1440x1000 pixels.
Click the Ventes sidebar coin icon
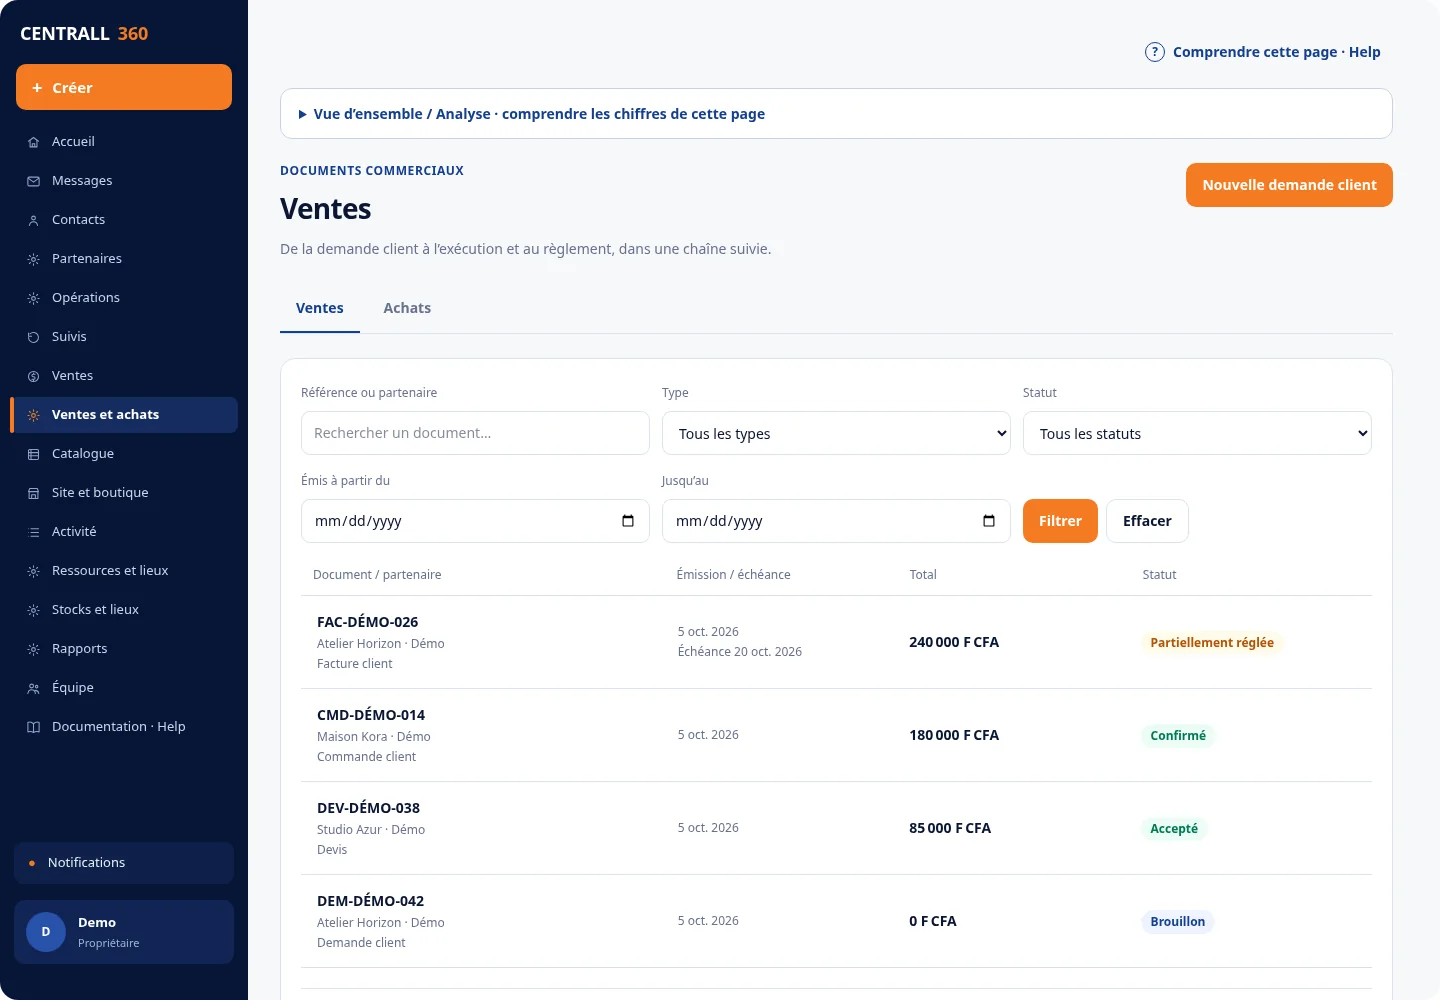pos(33,376)
